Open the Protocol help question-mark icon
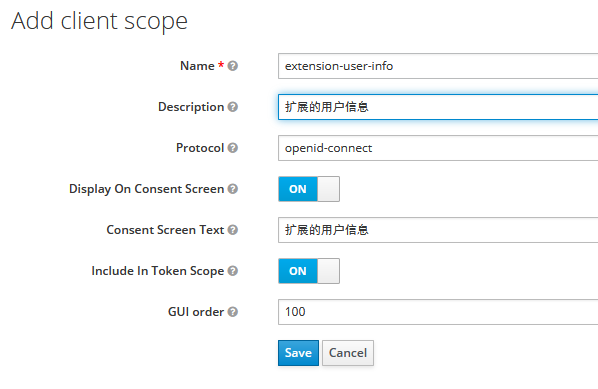Viewport: 598px width, 389px height. (233, 148)
